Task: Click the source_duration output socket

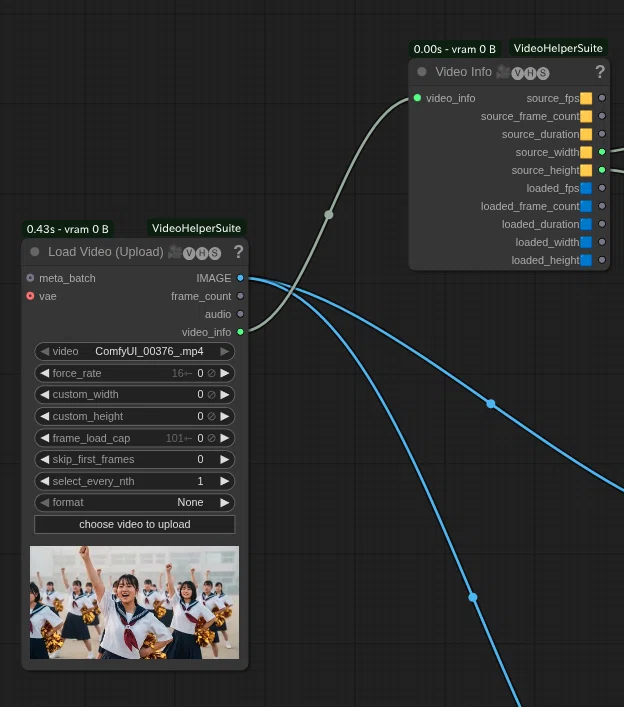Action: pyautogui.click(x=602, y=134)
